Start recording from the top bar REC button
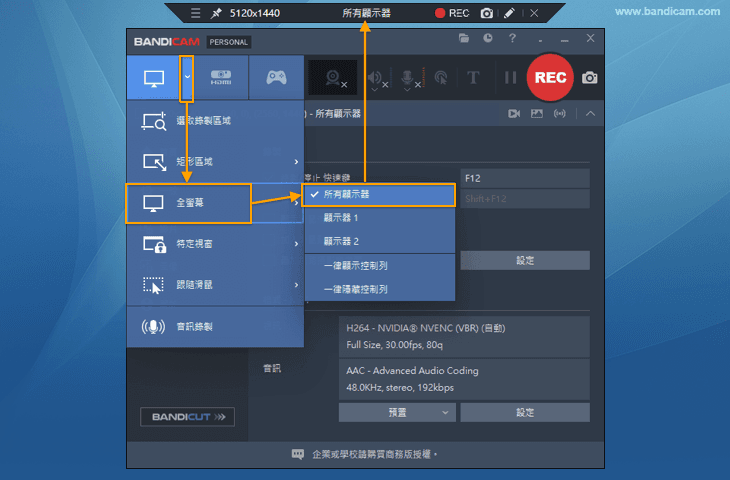This screenshot has width=730, height=480. click(452, 13)
